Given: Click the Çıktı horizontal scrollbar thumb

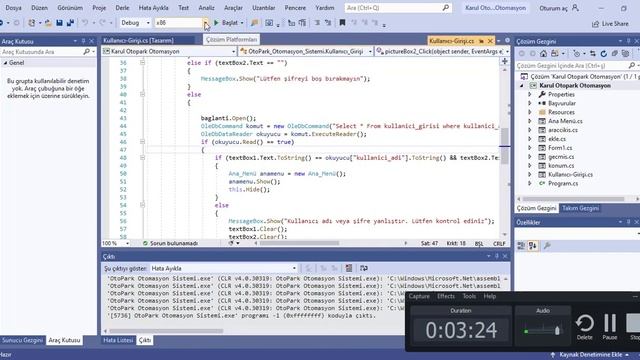Looking at the screenshot, I should 166,331.
